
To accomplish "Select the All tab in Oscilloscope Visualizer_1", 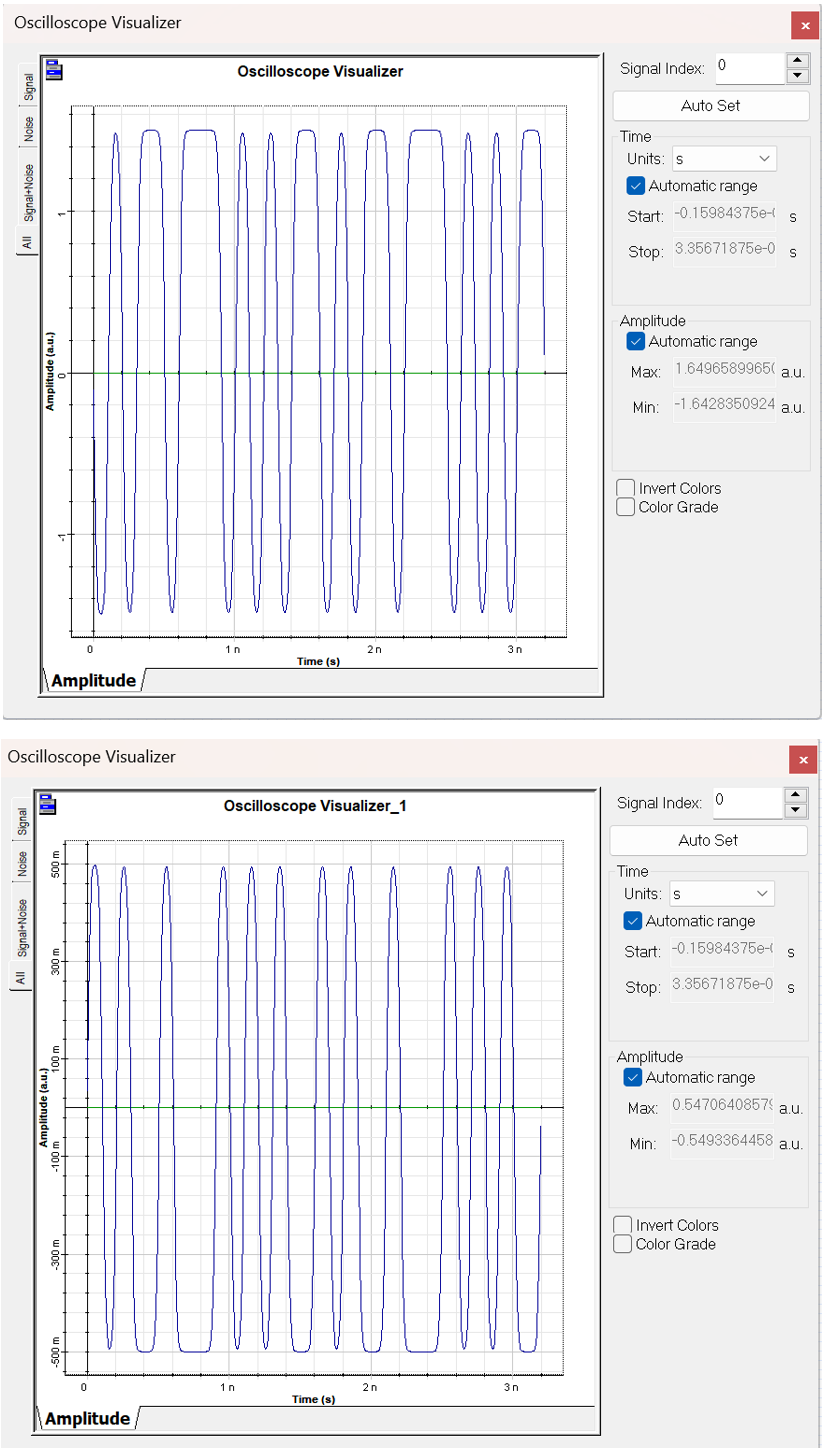I will tap(23, 977).
